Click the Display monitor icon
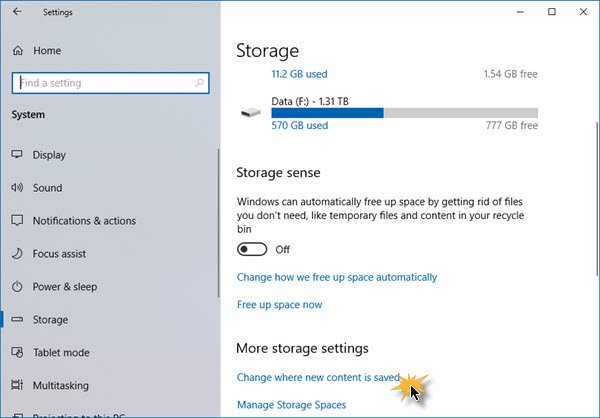 (17, 155)
